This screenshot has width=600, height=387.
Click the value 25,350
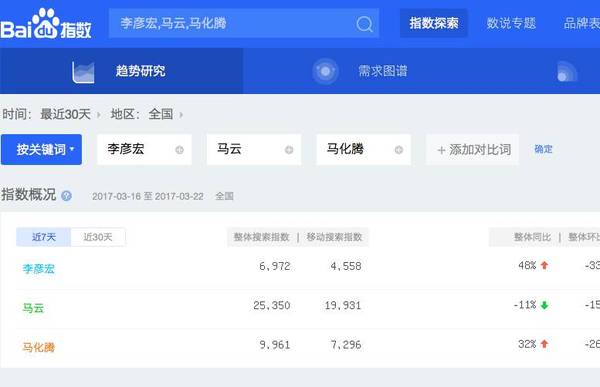(x=272, y=305)
